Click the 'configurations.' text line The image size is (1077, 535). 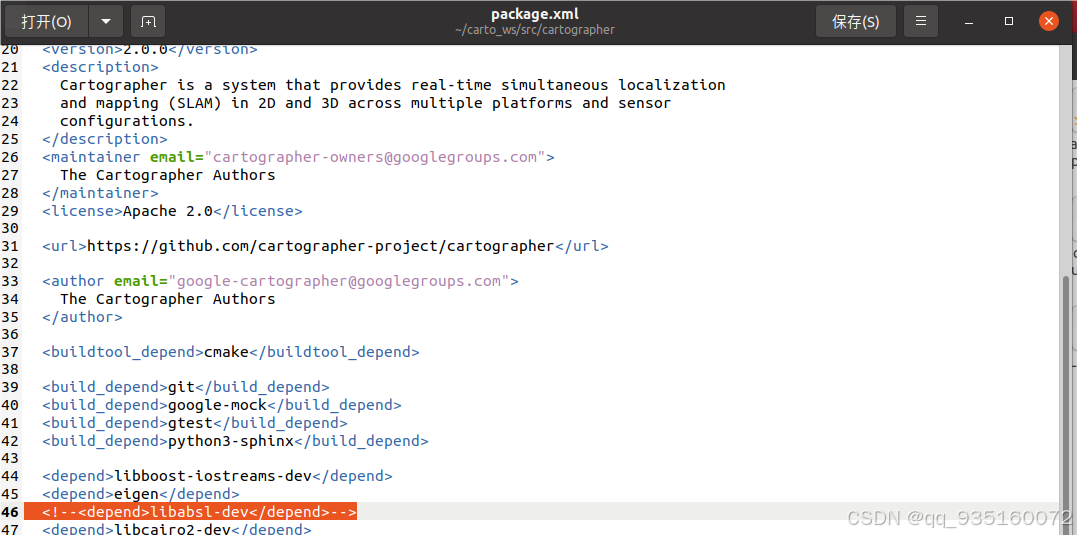[x=127, y=120]
